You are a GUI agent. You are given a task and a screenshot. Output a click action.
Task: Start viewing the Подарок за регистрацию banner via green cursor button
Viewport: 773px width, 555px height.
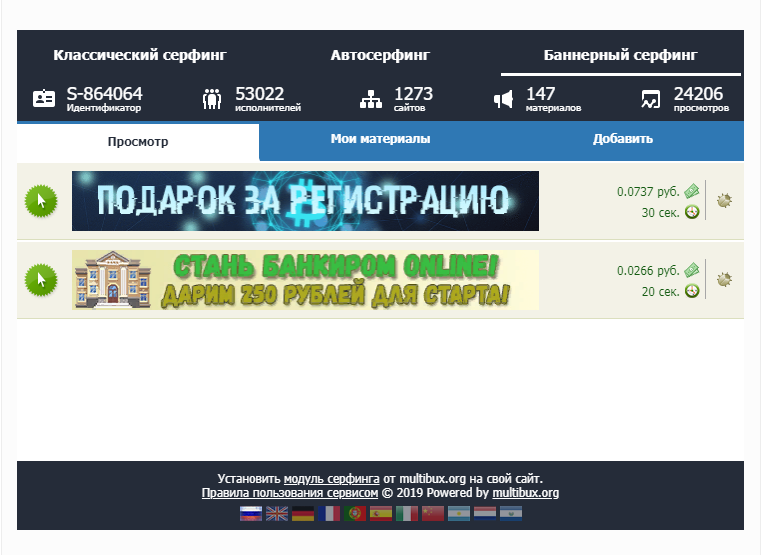41,201
